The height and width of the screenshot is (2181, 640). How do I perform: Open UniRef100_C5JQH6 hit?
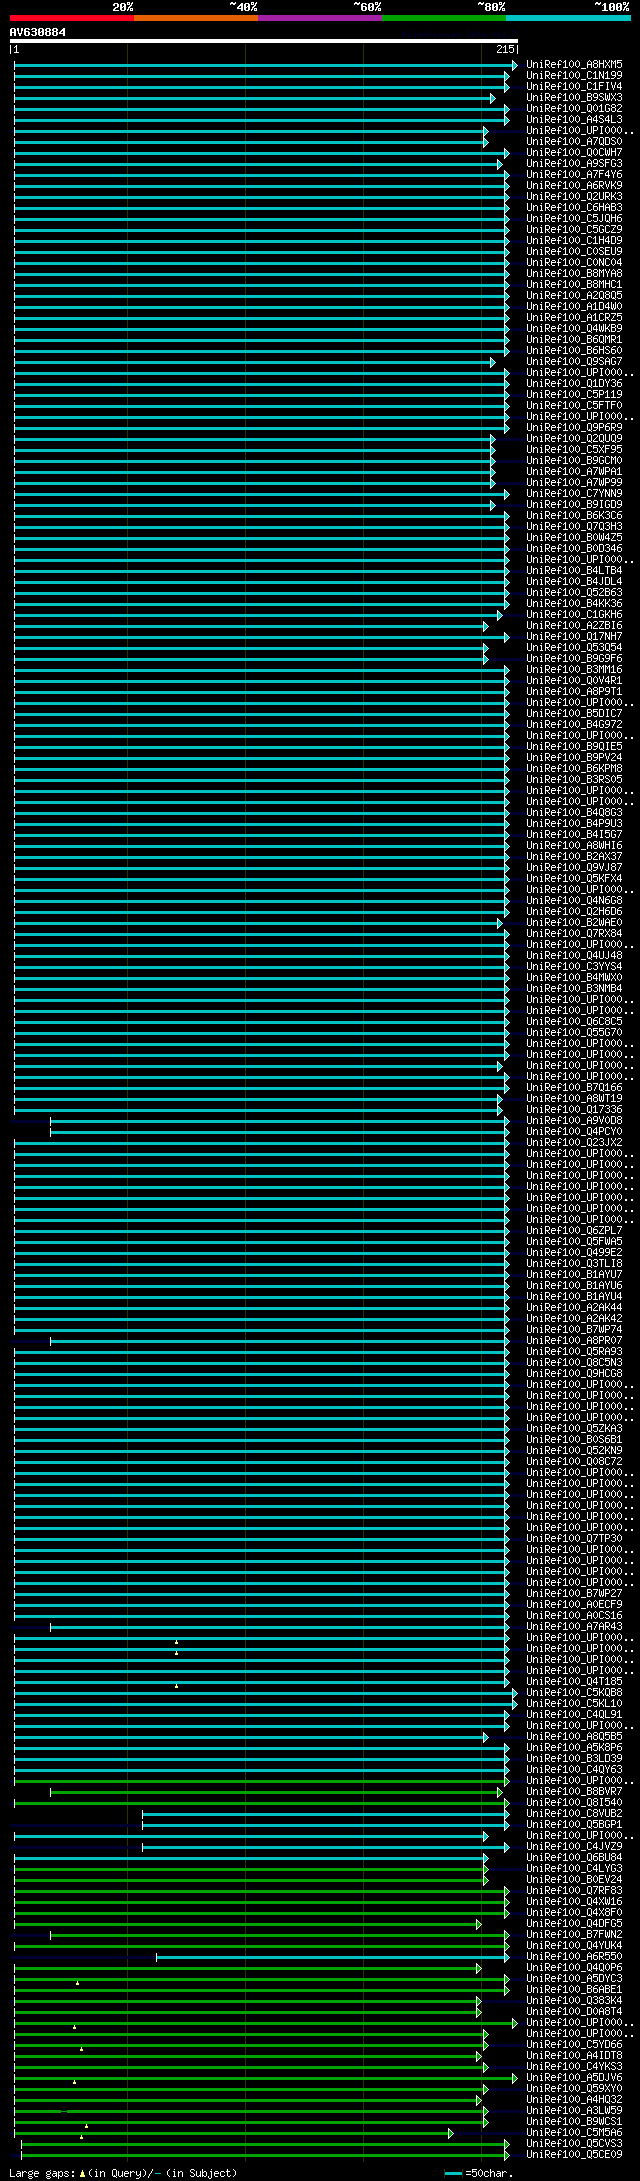[x=574, y=218]
